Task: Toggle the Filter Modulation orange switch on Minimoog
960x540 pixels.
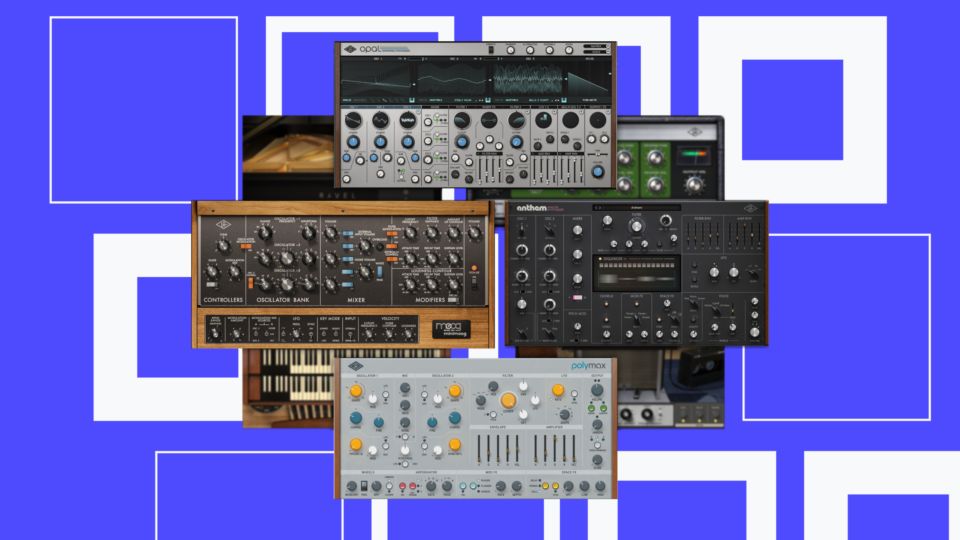Action: pos(392,234)
